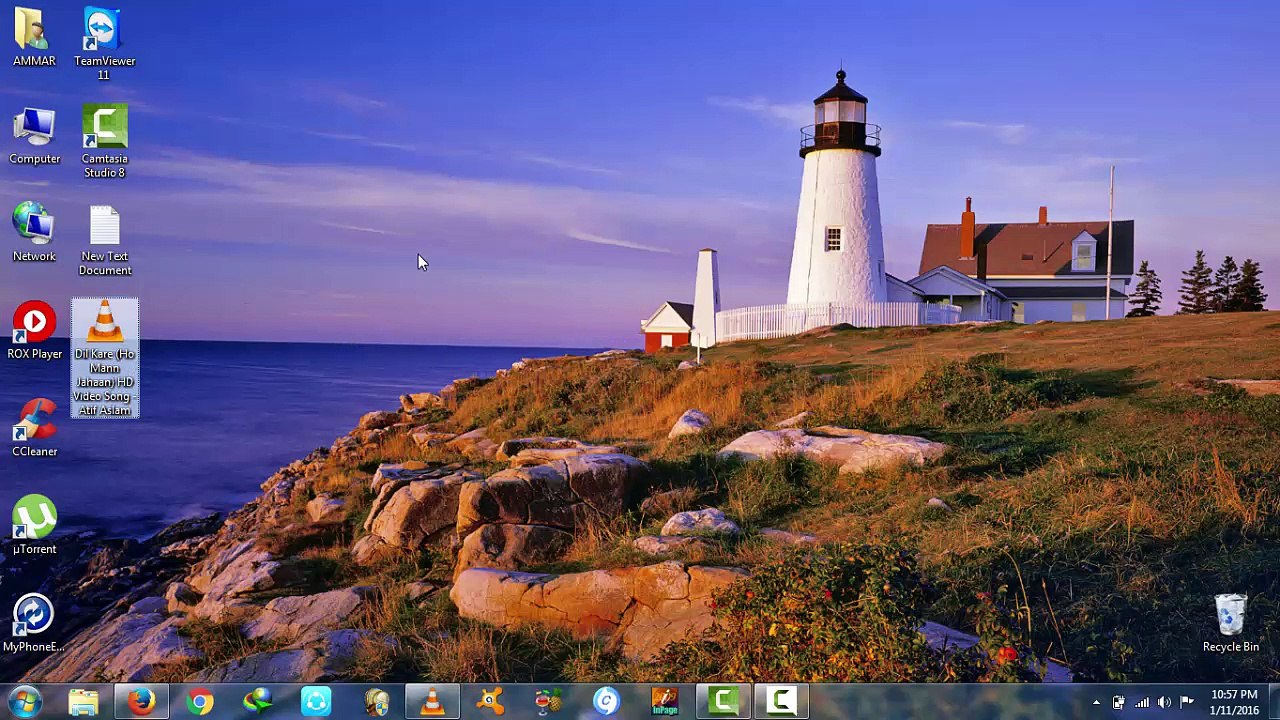Select the AMMAR folder on desktop

coord(34,32)
